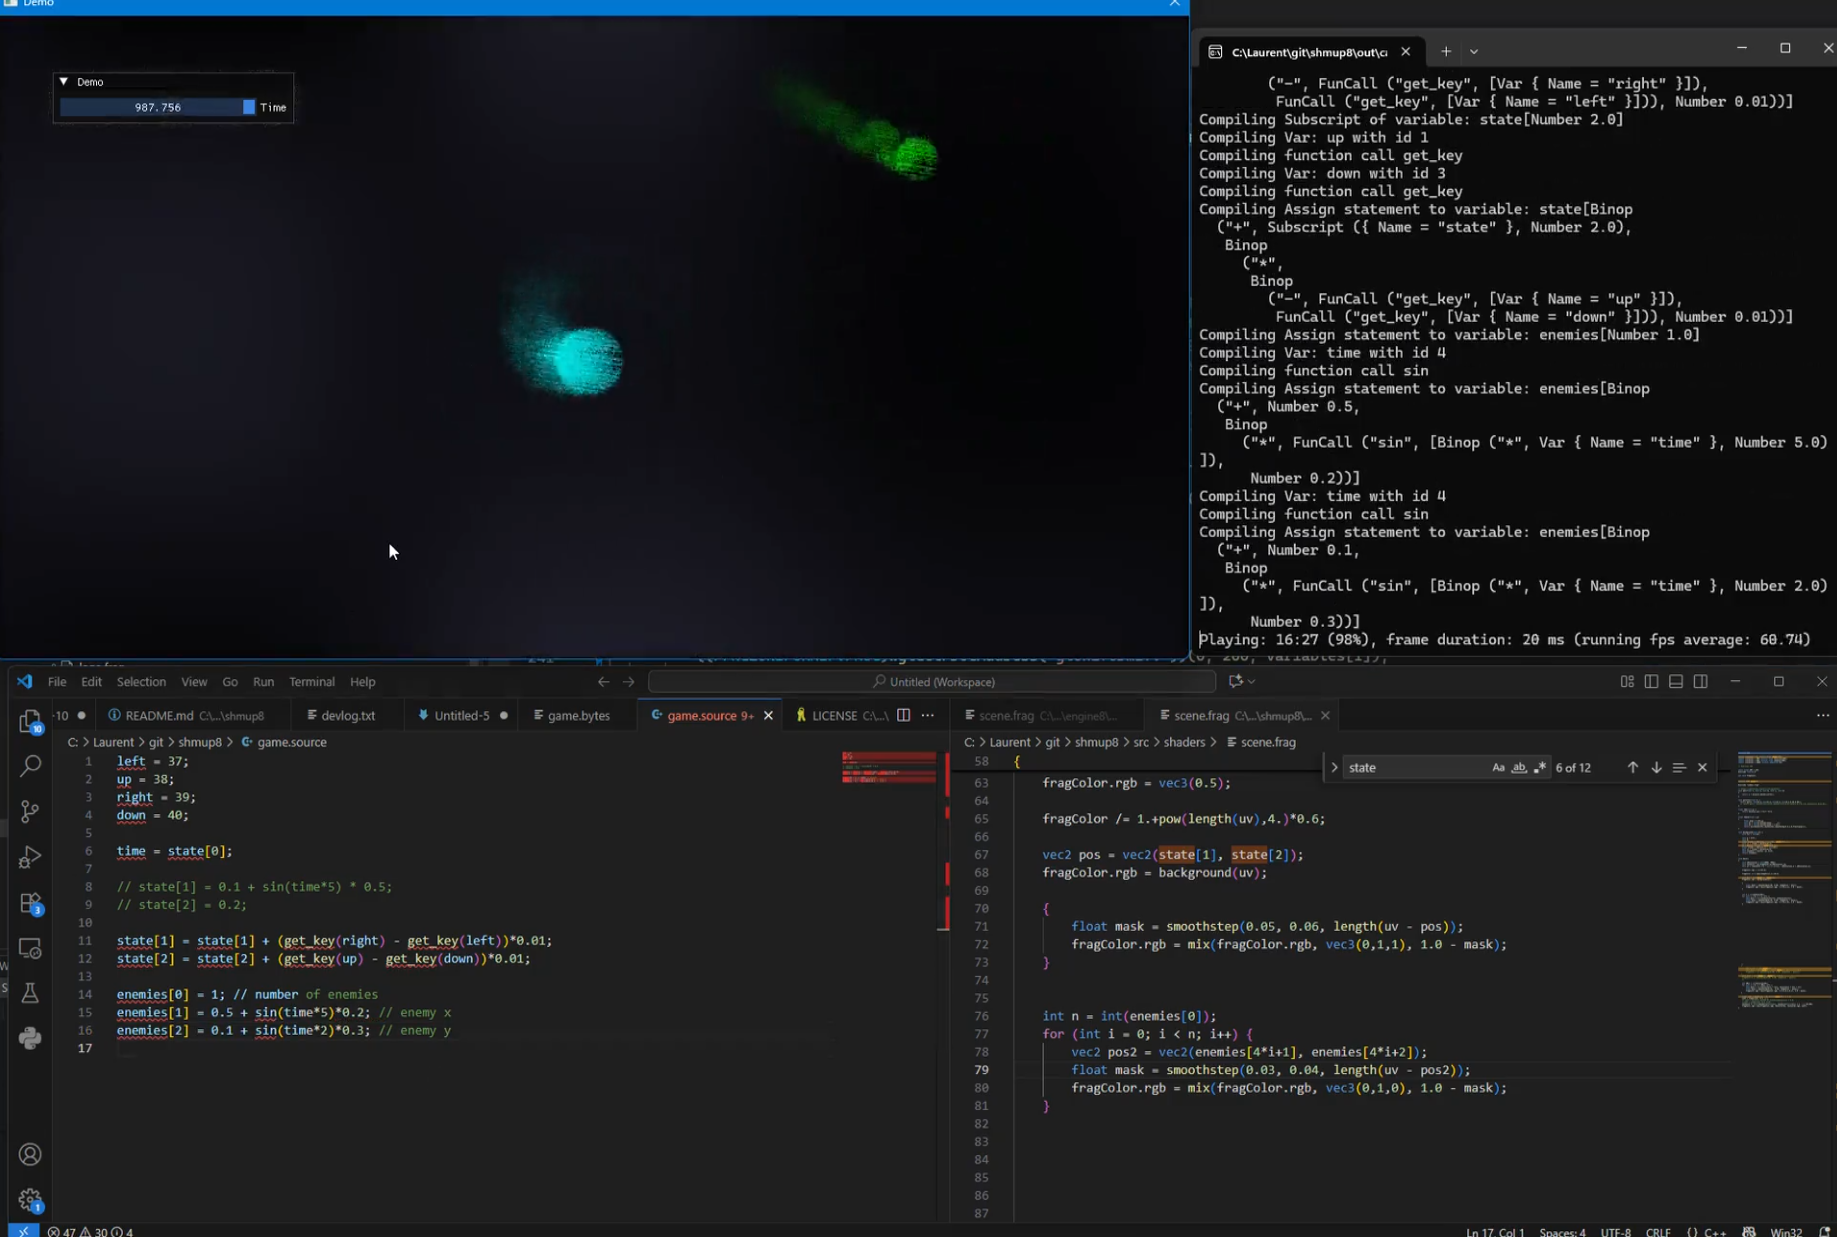The image size is (1837, 1237).
Task: Jump to next search match with down arrow
Action: tap(1655, 767)
